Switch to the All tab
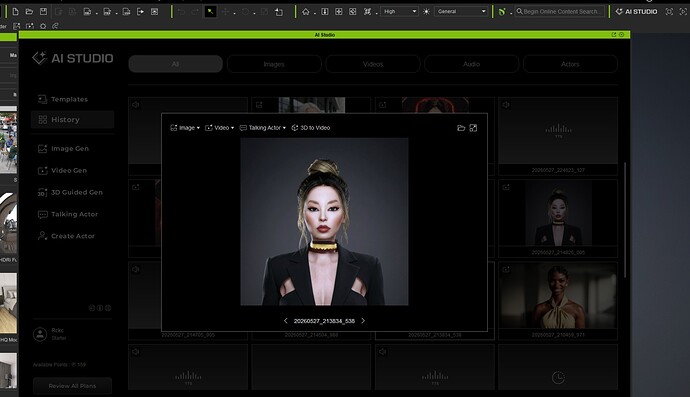 point(175,64)
